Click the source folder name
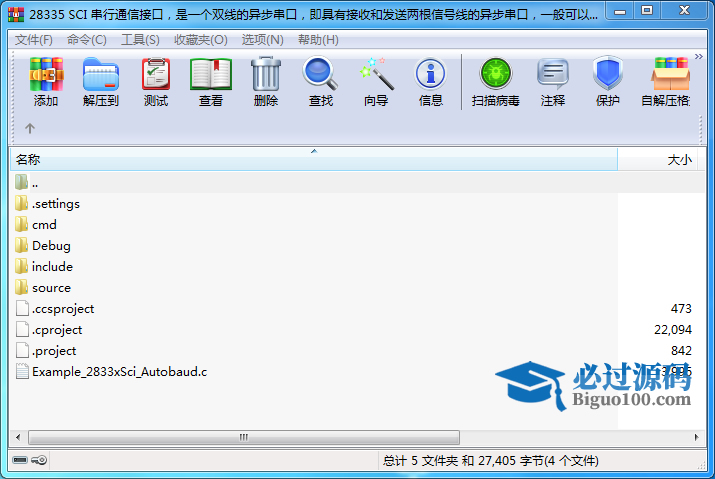The width and height of the screenshot is (715, 479). point(52,287)
